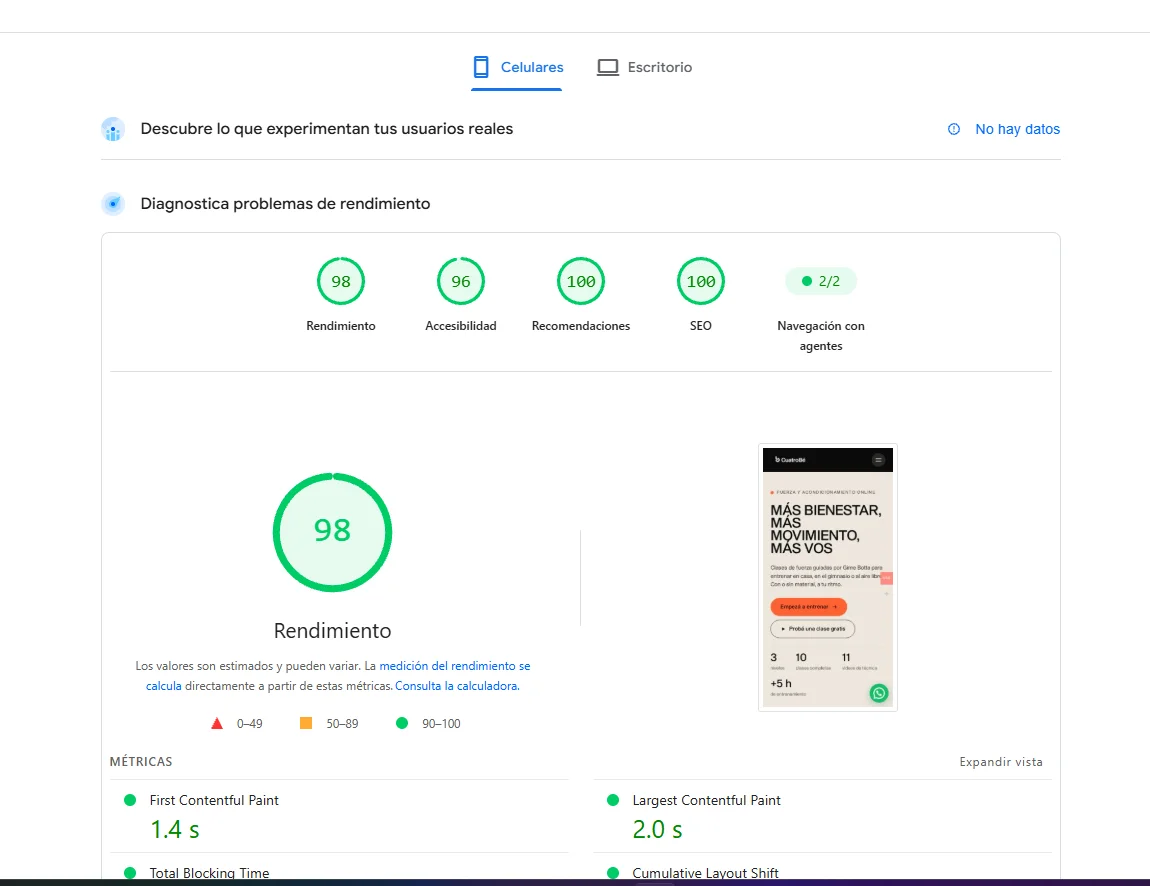The width and height of the screenshot is (1150, 886).
Task: Click the laptop icon in Escritorio tab
Action: (x=607, y=67)
